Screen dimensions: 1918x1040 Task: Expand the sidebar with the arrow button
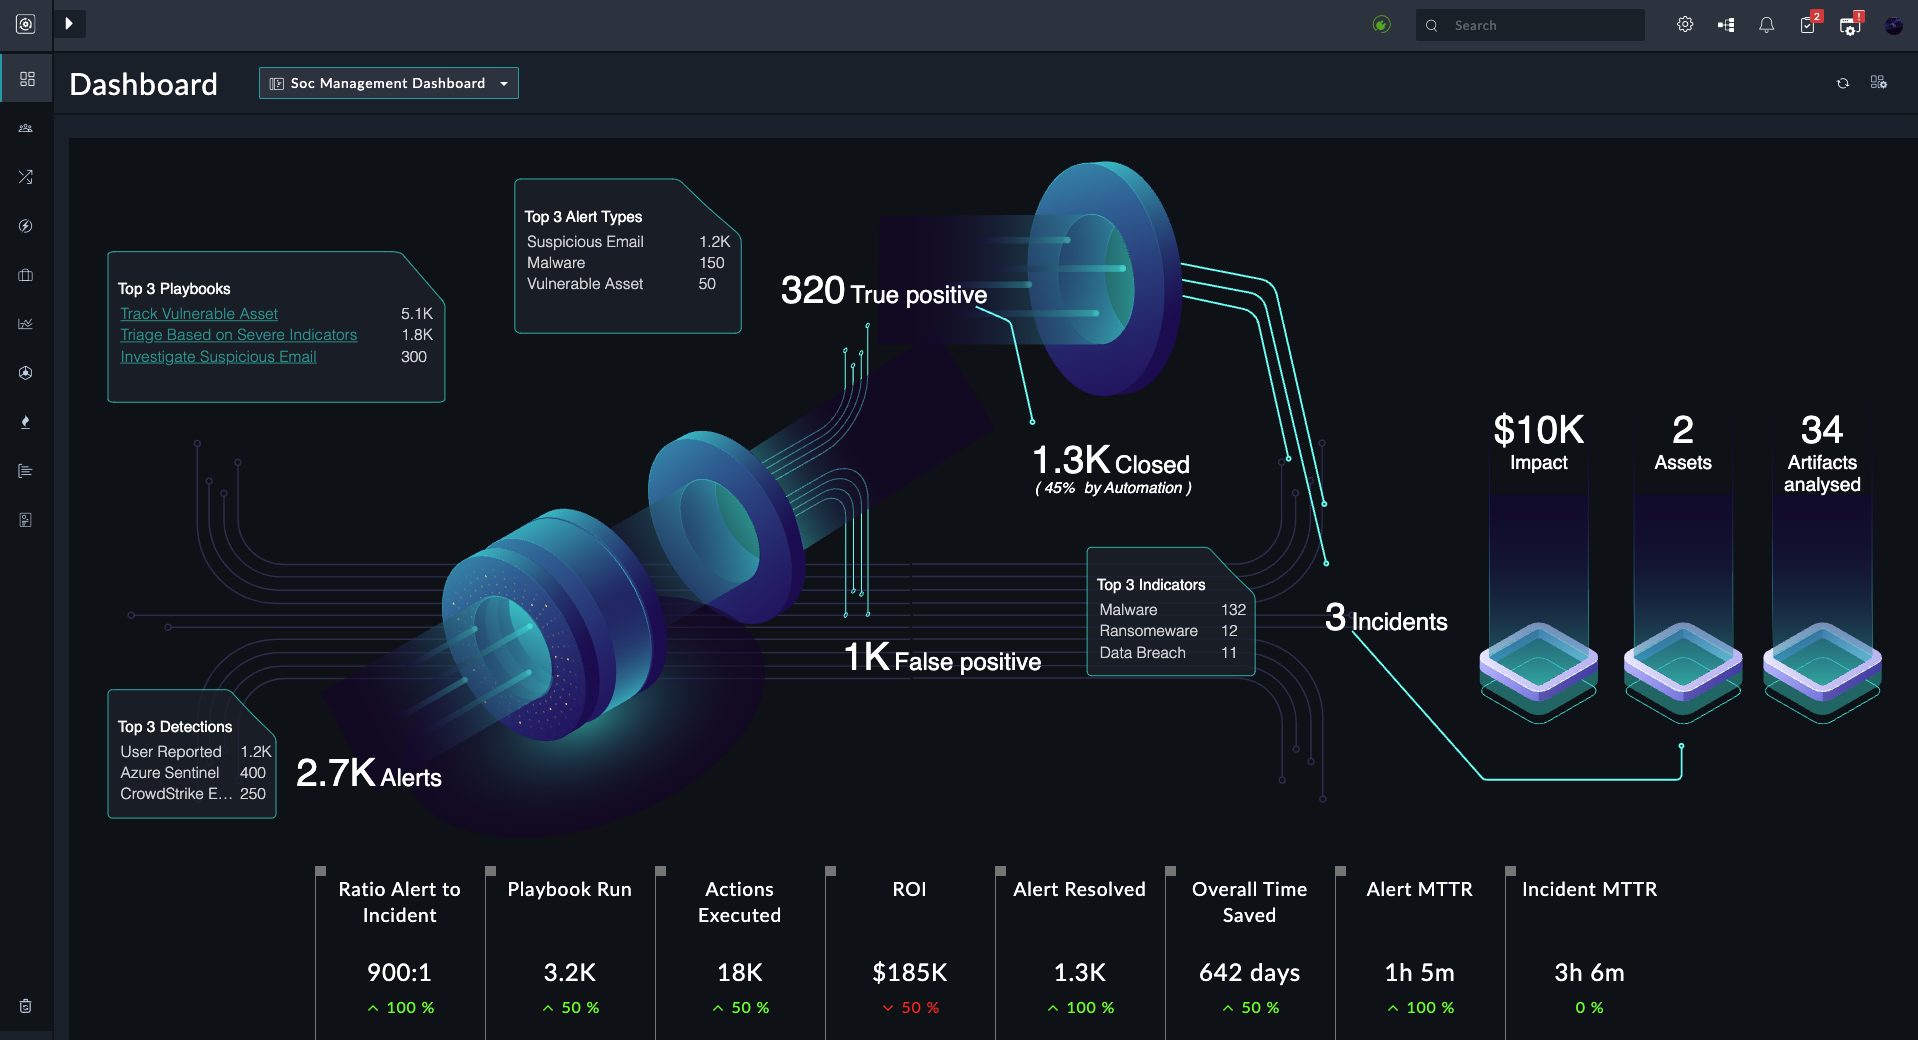(x=69, y=24)
